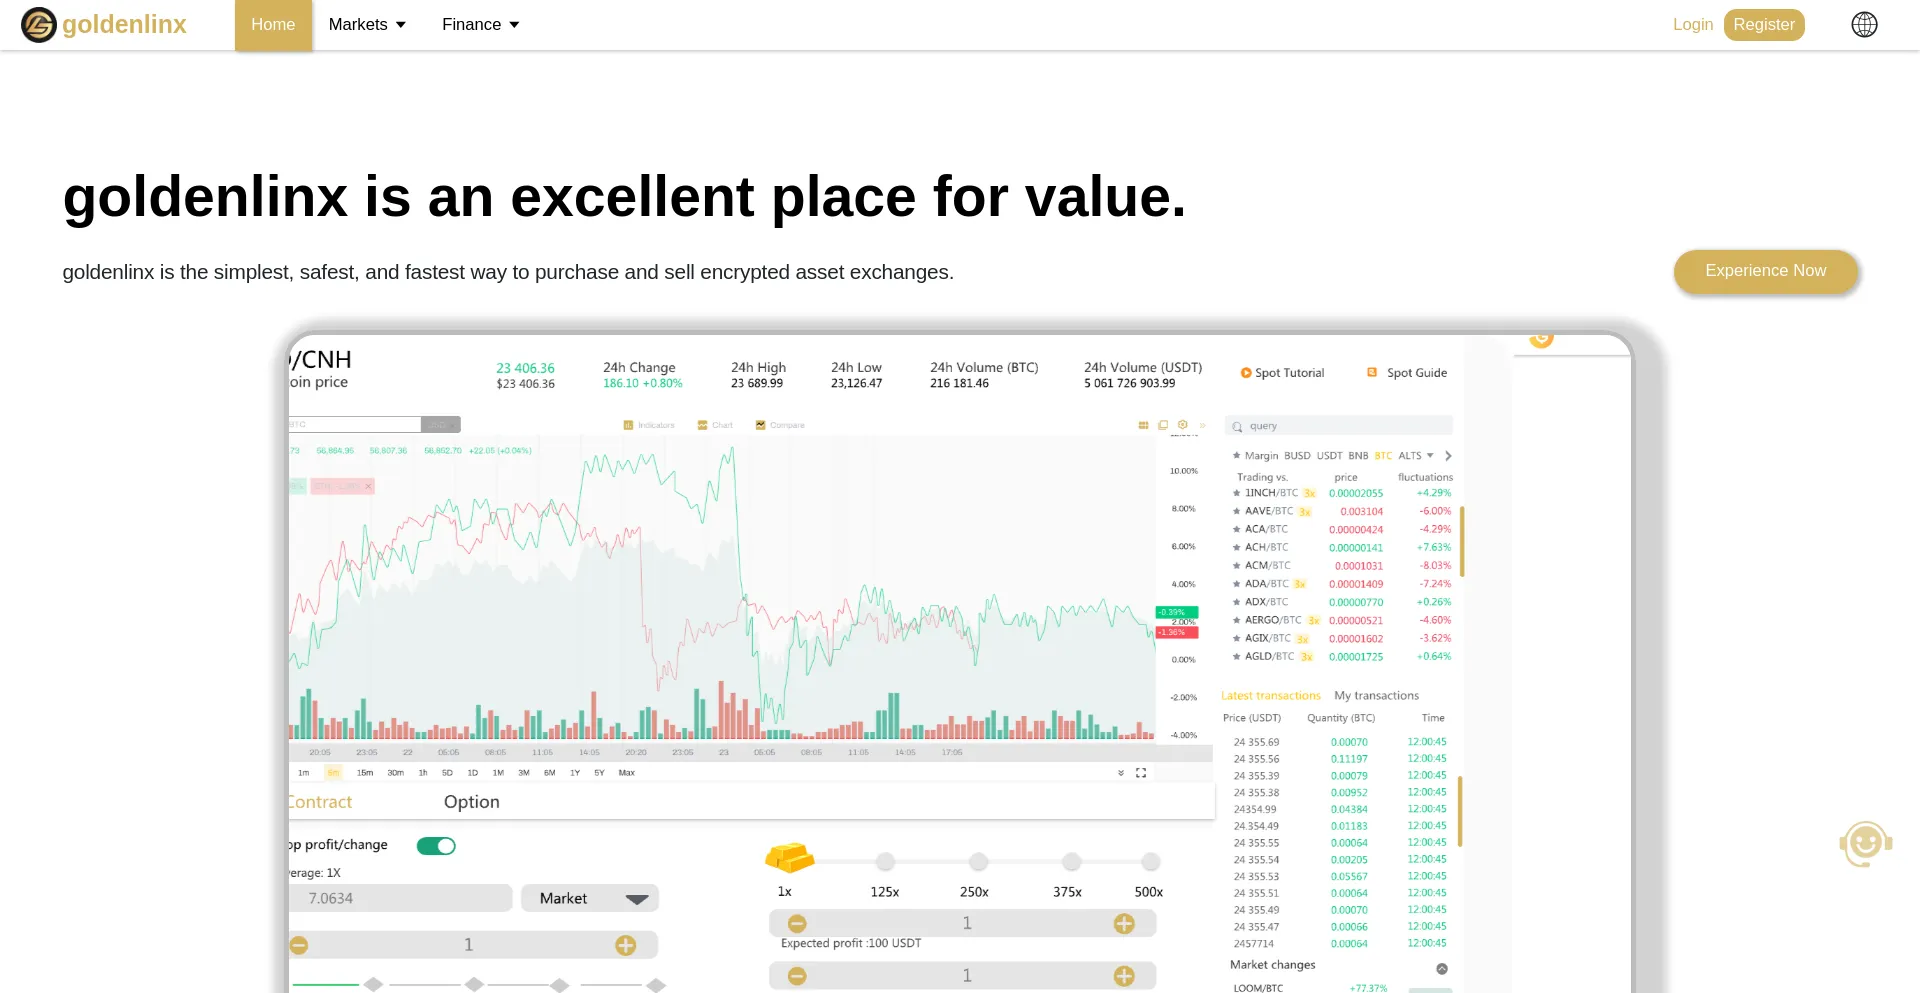Click plus button above Expected profit text
The width and height of the screenshot is (1920, 993).
(x=1124, y=924)
